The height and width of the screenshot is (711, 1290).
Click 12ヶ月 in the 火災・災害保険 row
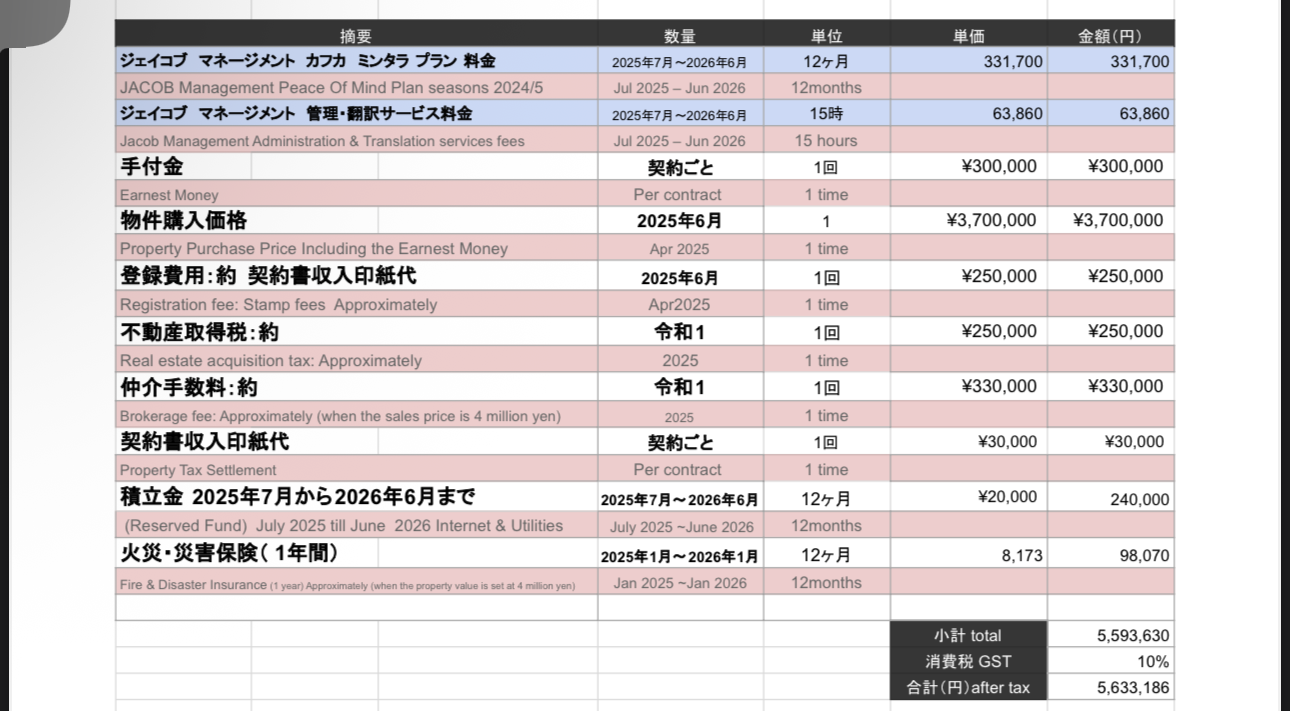(x=826, y=555)
